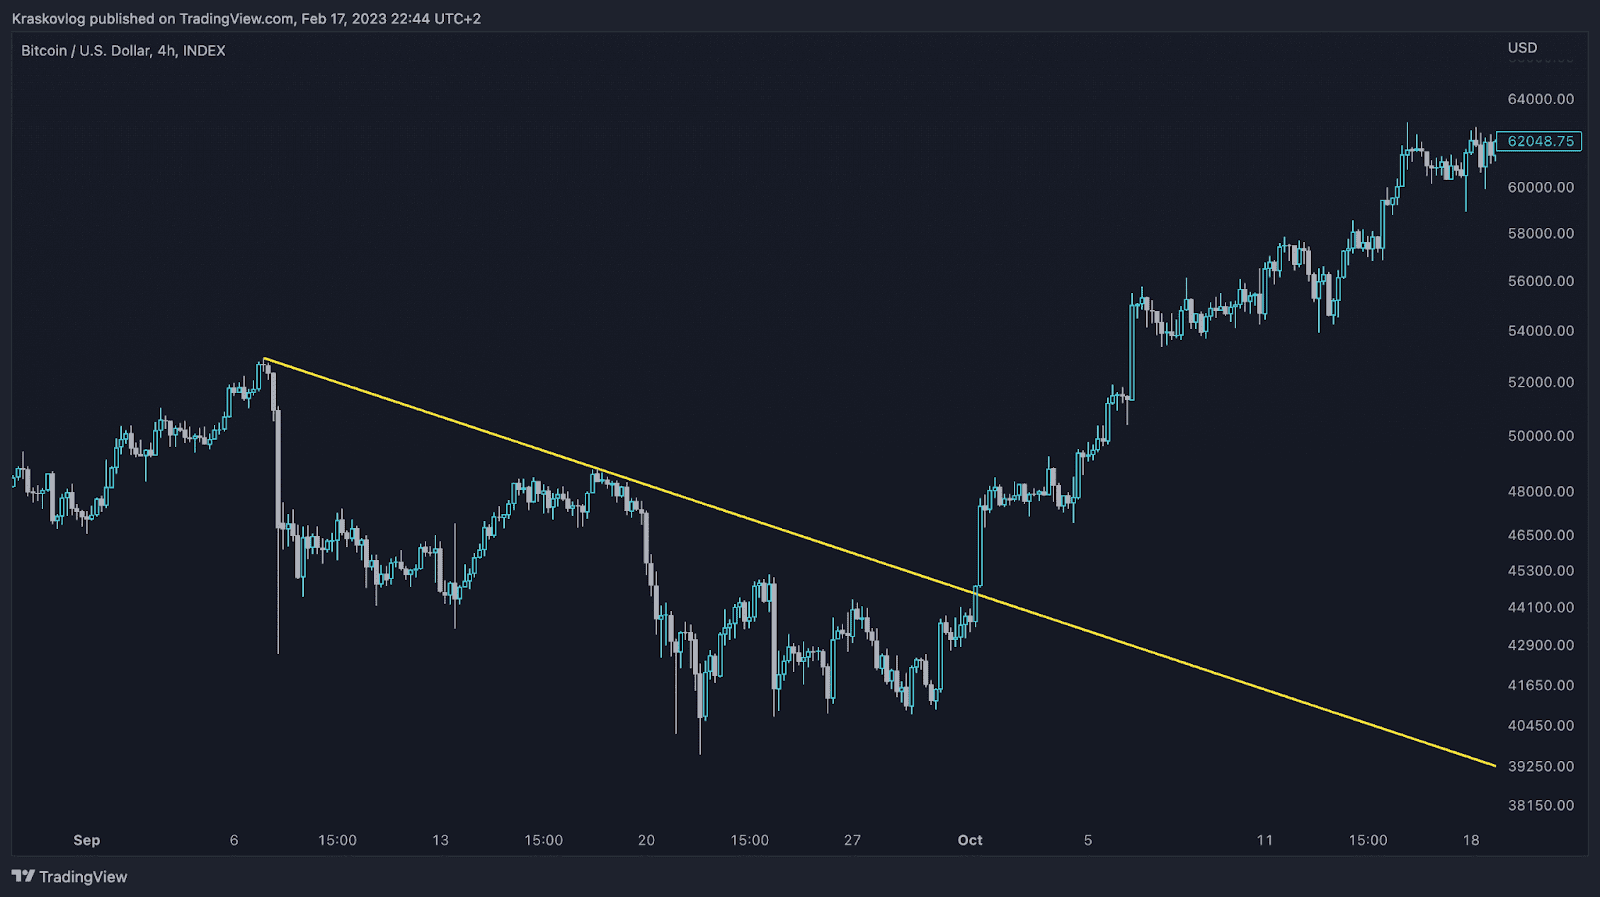
Task: Click the 45300.00 price axis label
Action: click(1540, 571)
